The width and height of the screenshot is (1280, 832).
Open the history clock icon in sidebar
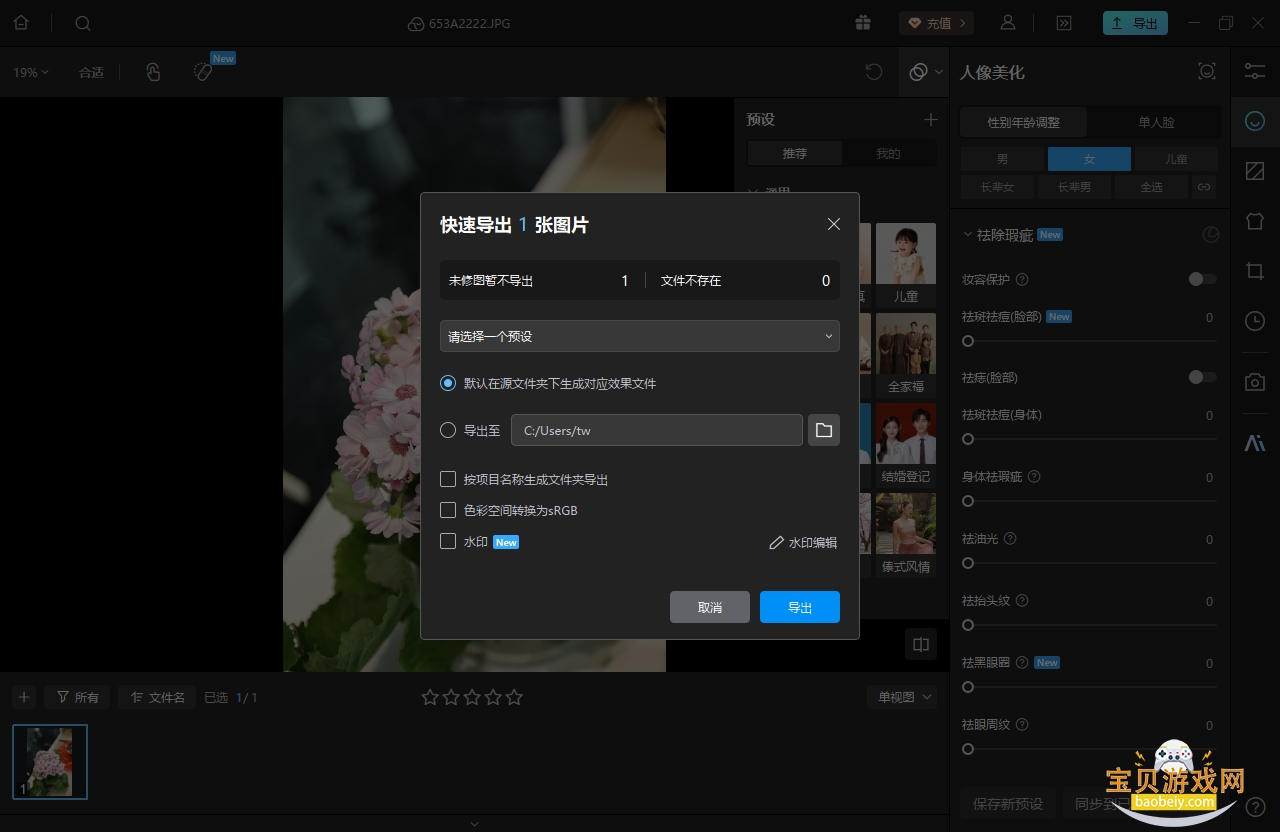(x=1255, y=321)
